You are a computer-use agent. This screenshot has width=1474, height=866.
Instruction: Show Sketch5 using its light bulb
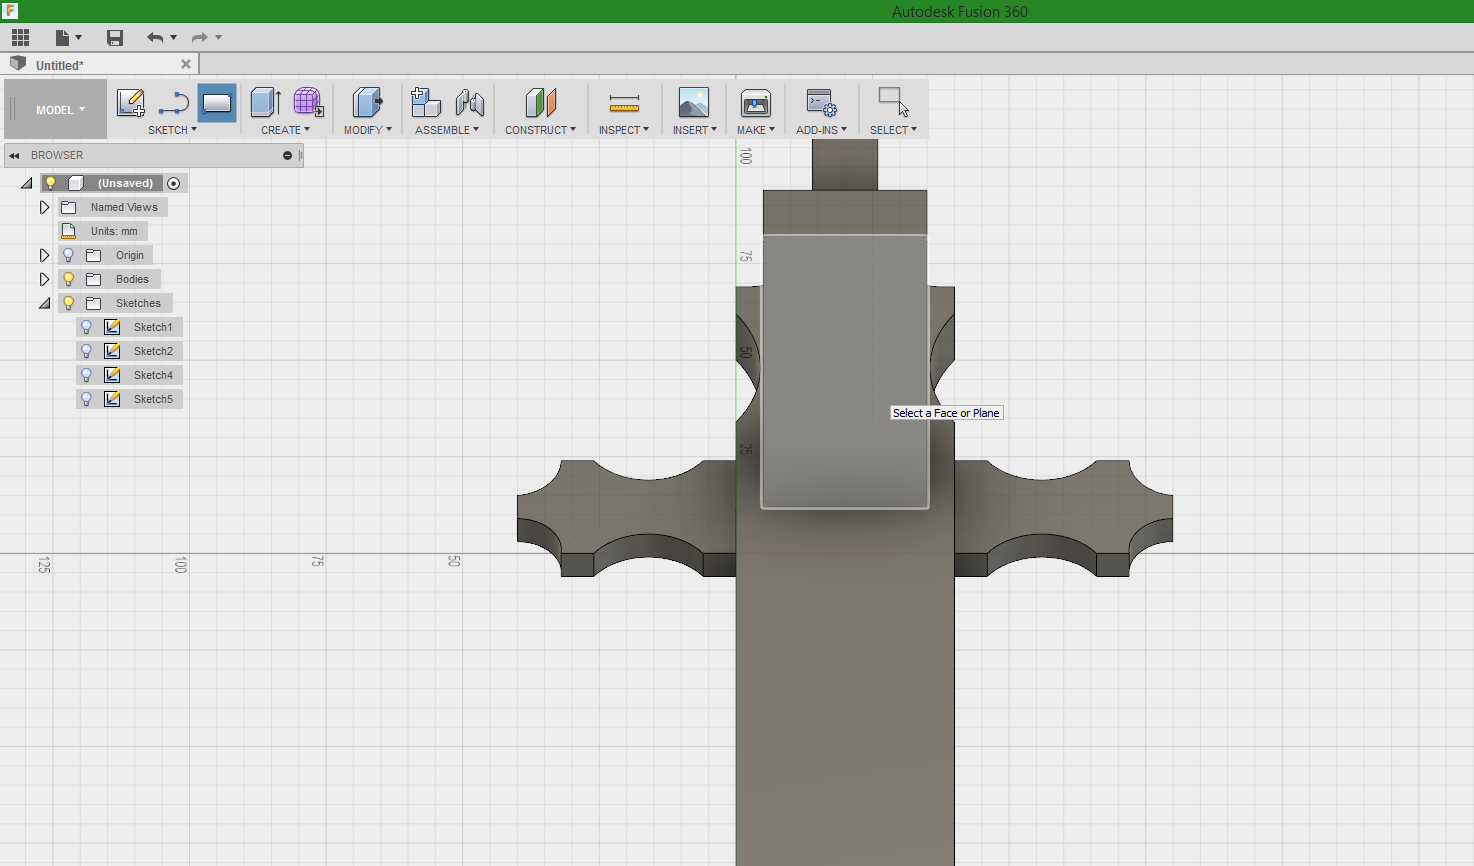(x=87, y=399)
